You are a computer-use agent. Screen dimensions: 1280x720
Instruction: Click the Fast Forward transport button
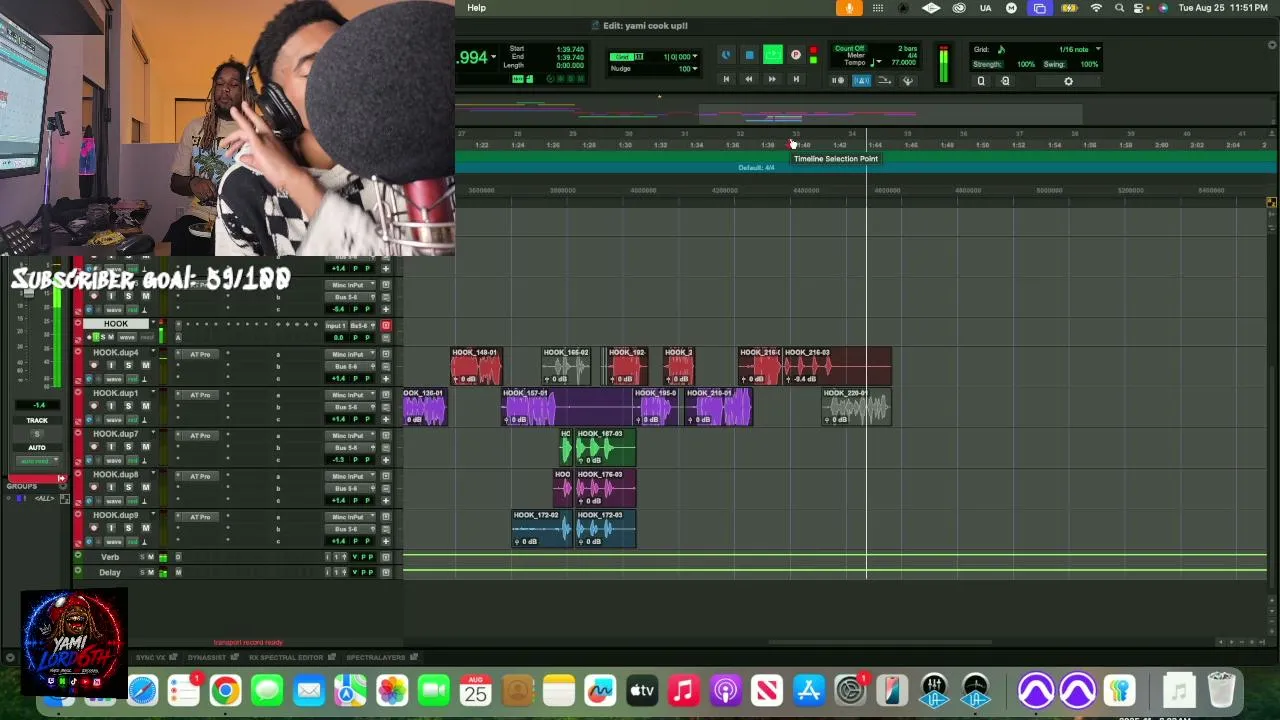pos(772,79)
